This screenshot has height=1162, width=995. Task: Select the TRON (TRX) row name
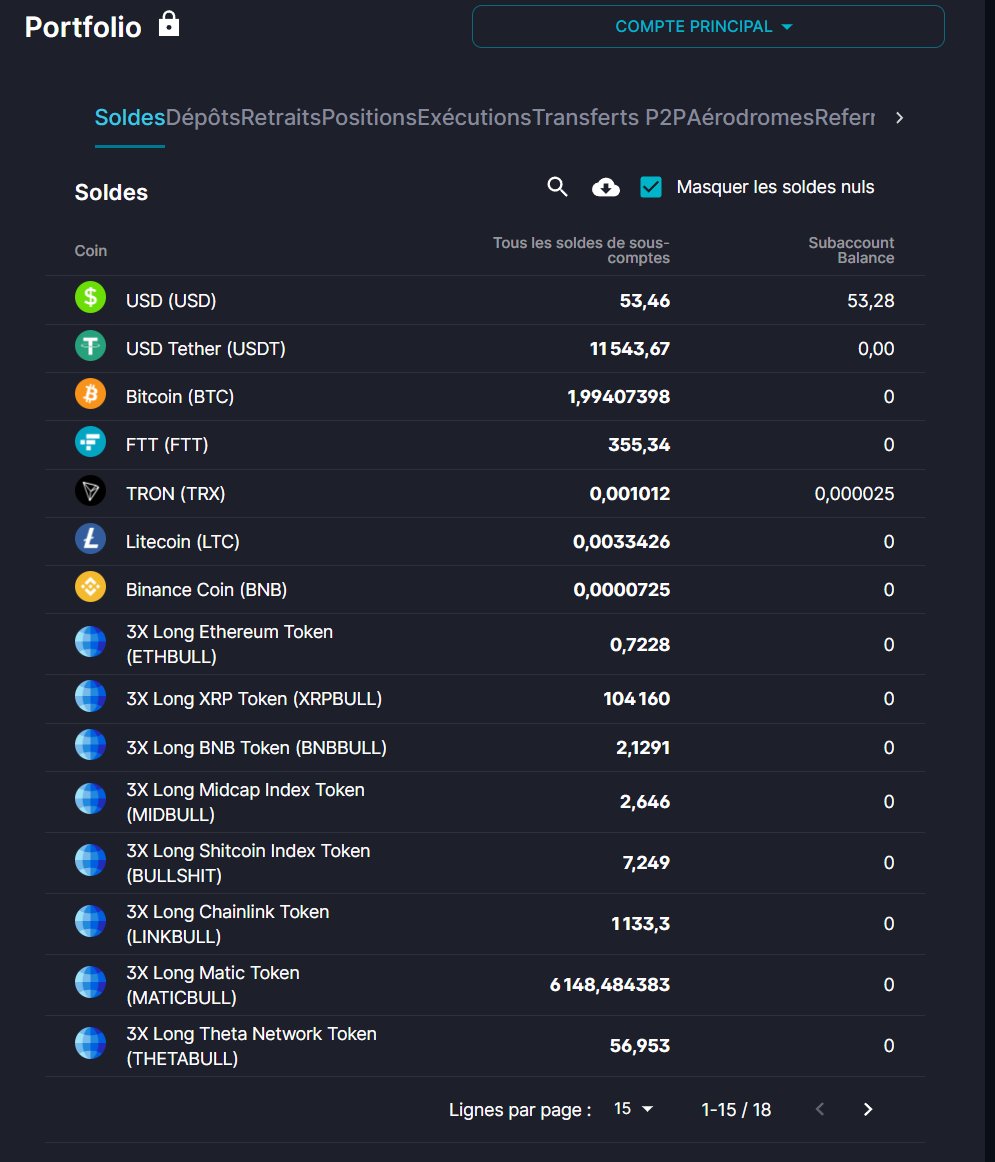pyautogui.click(x=176, y=494)
